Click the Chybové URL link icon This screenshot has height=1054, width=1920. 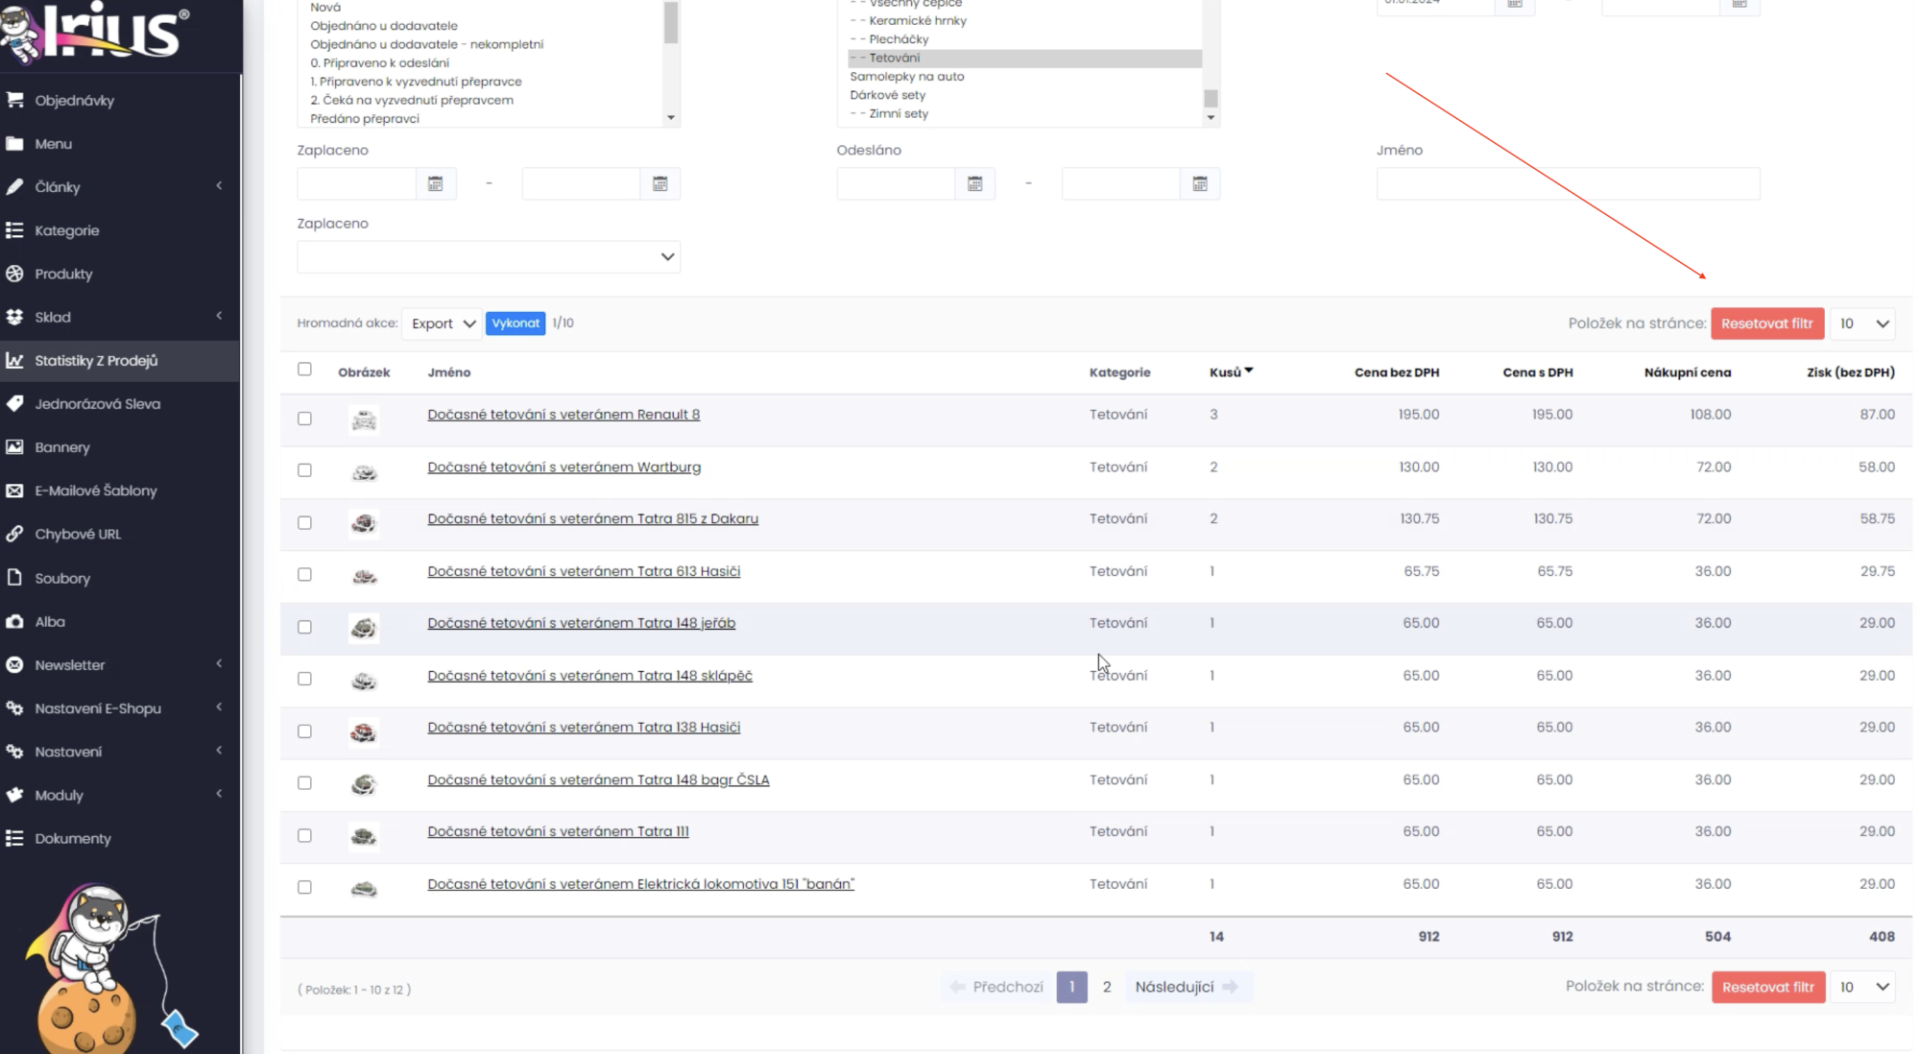pos(15,534)
